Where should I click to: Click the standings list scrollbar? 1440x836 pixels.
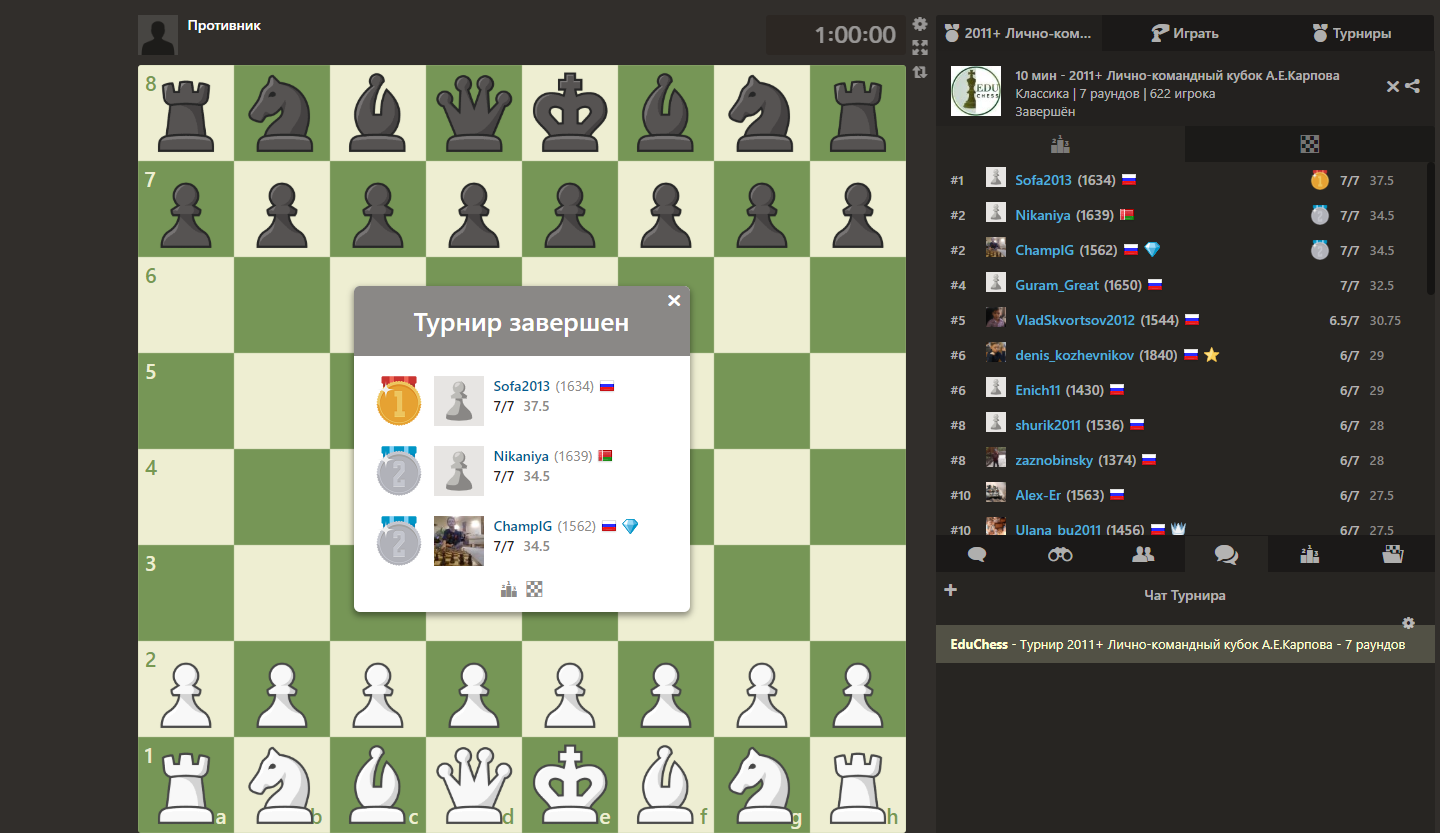(1432, 228)
